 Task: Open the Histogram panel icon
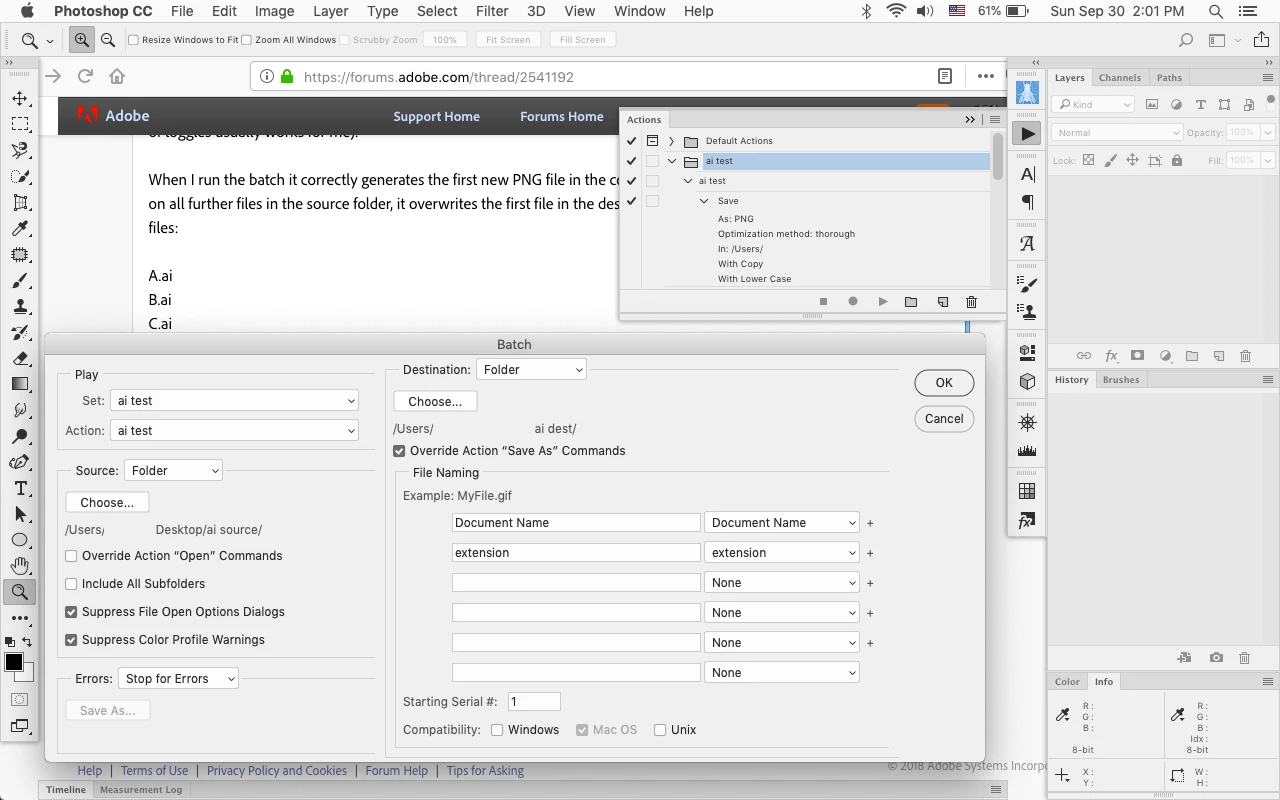click(1027, 451)
